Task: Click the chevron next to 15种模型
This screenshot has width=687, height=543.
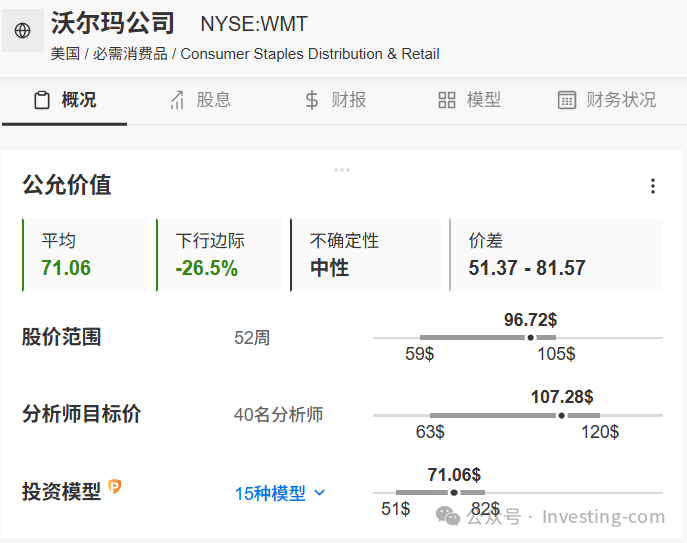Action: [x=320, y=493]
